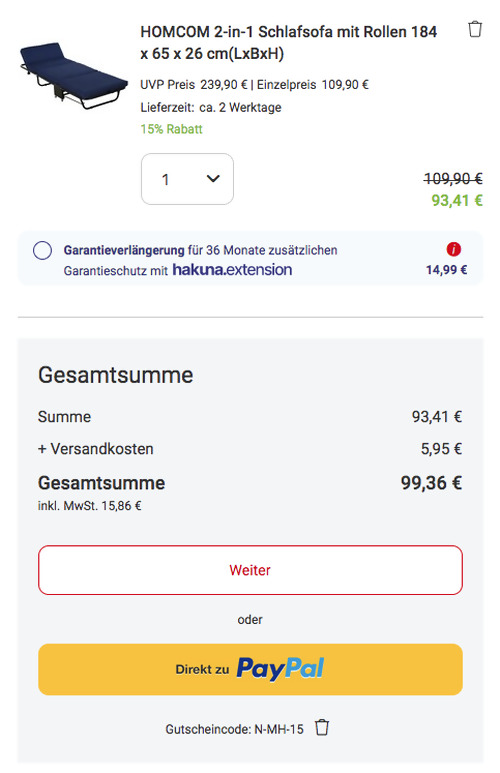500x773 pixels.
Task: Remove the HOMCOM Schlafsofa with trash icon
Action: [x=474, y=29]
